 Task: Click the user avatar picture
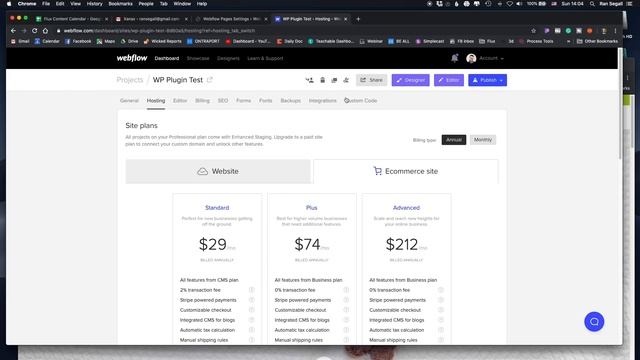pyautogui.click(x=471, y=58)
